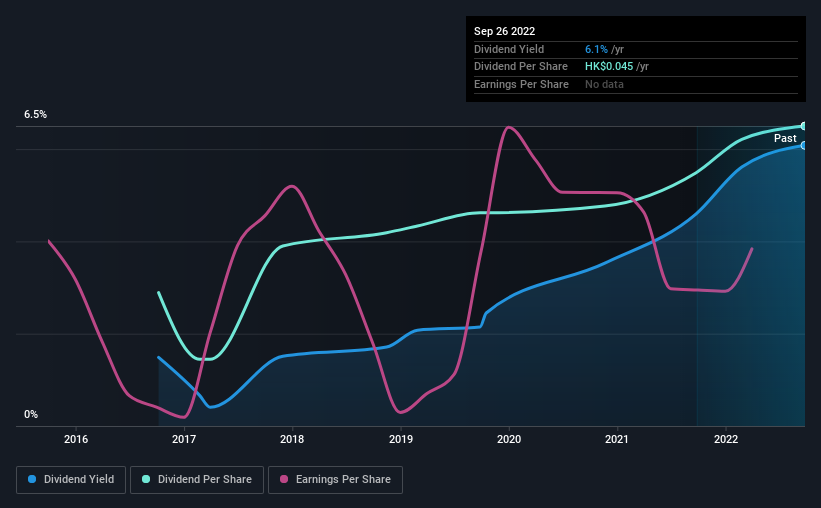The image size is (821, 508).
Task: Click the "Past" label on chart
Action: (x=785, y=139)
